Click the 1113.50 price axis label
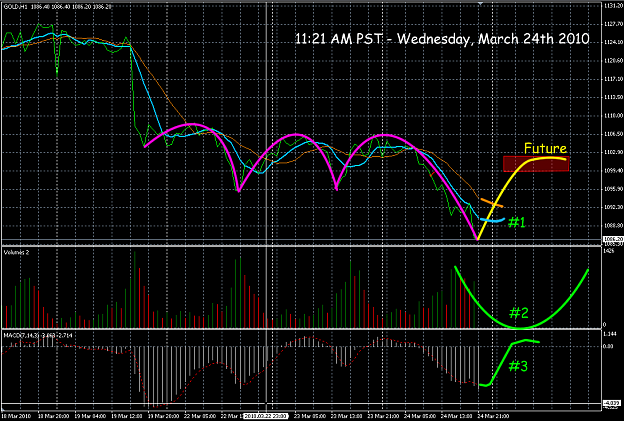The image size is (625, 421). tap(613, 97)
